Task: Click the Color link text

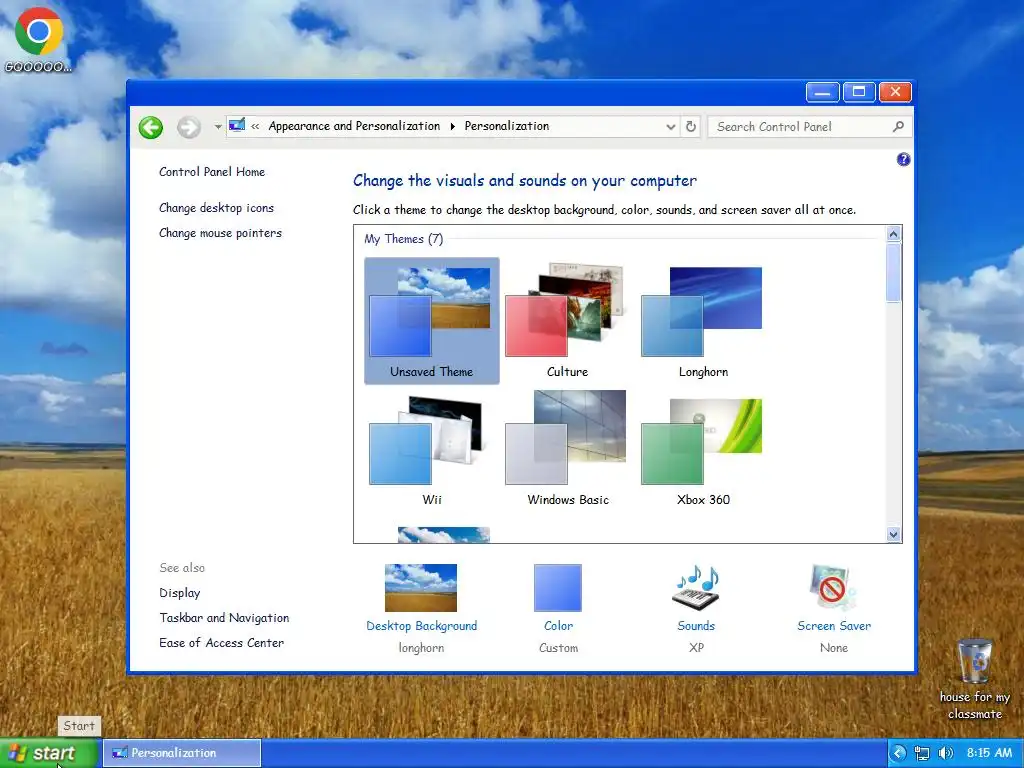Action: [x=558, y=626]
